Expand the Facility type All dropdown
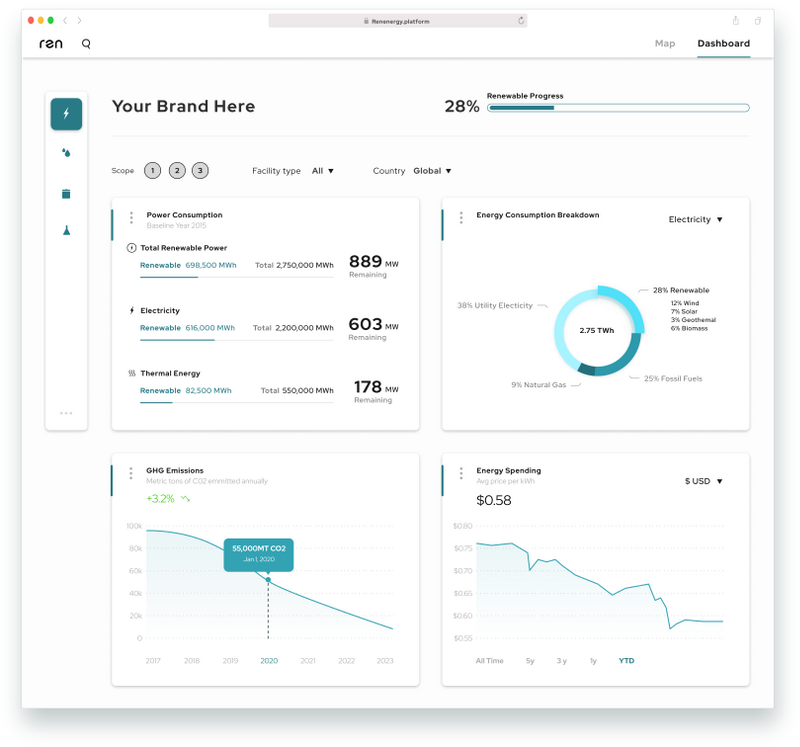The width and height of the screenshot is (800, 747). click(x=322, y=171)
